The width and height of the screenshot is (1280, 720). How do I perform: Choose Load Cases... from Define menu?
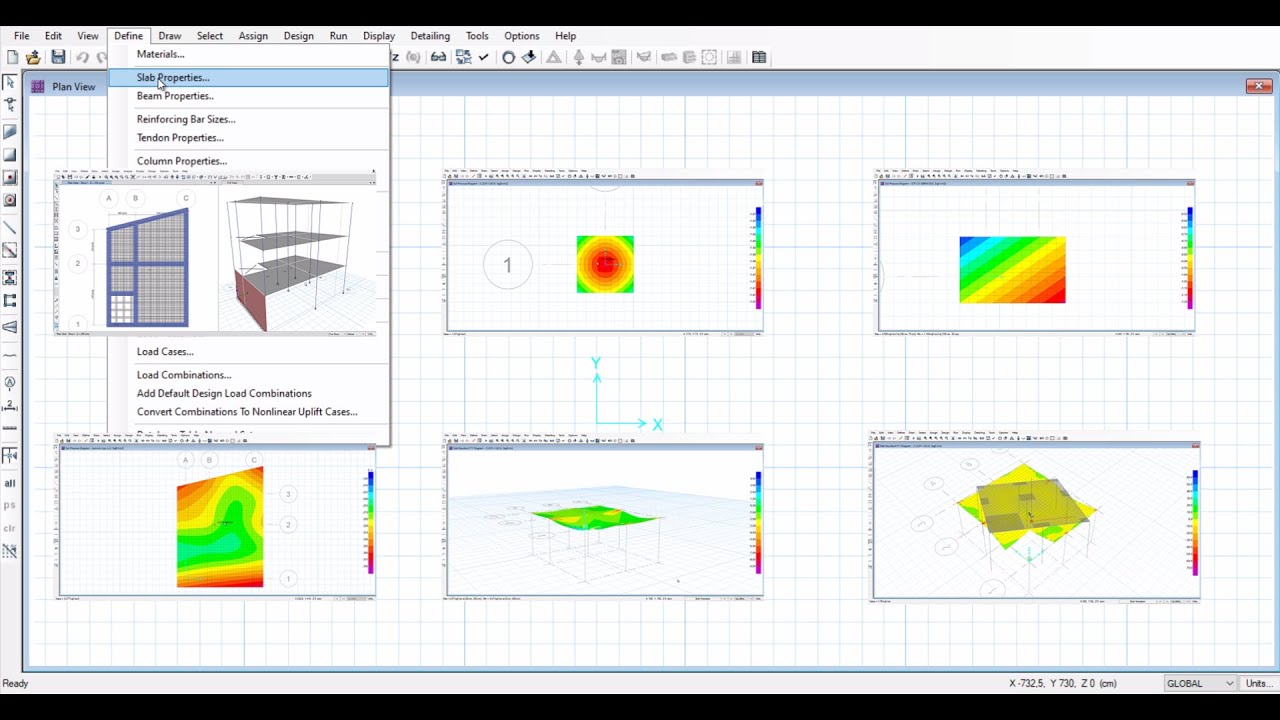point(165,352)
